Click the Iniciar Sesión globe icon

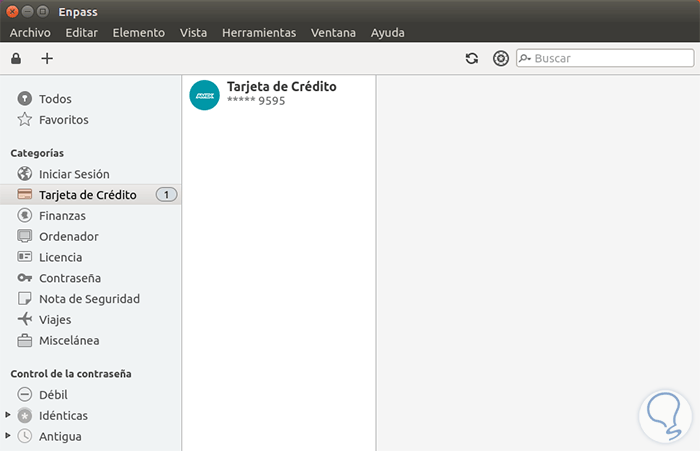click(25, 174)
